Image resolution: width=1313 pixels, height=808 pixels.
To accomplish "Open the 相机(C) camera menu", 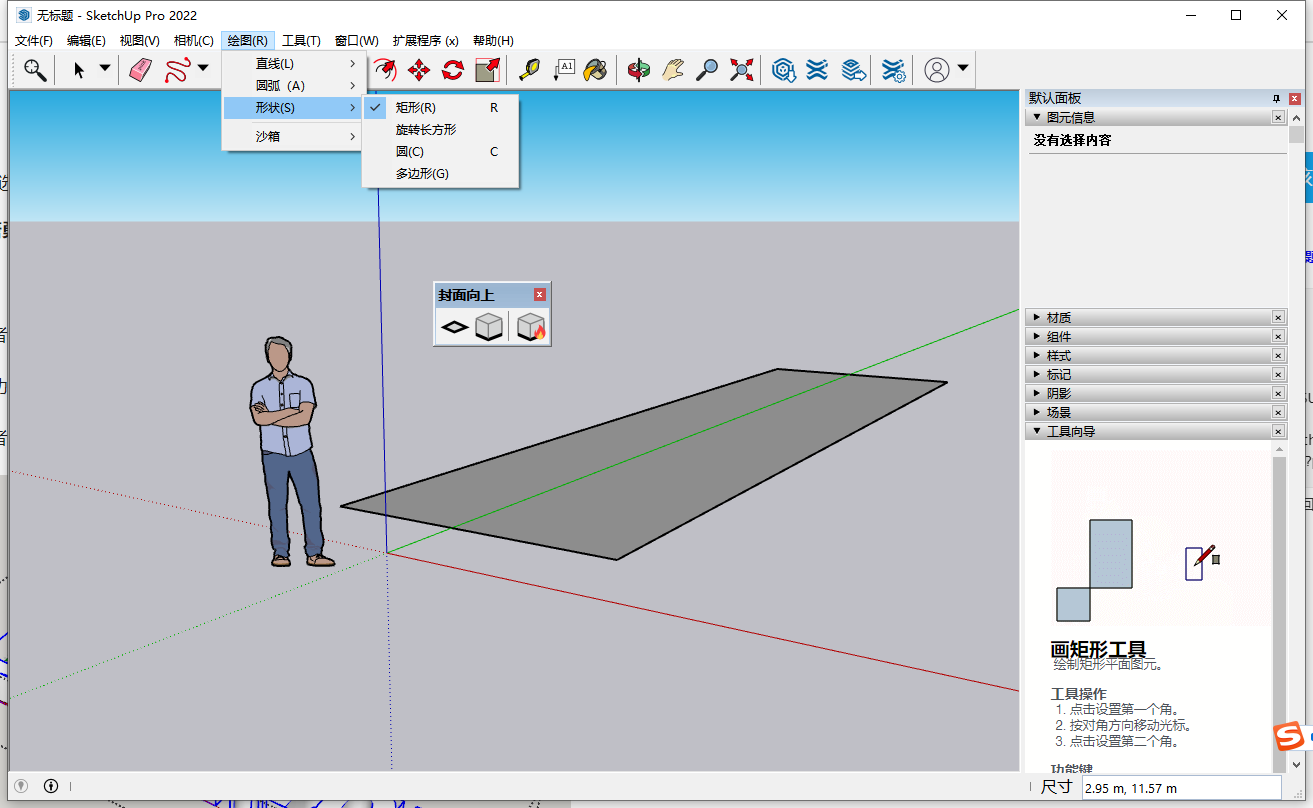I will click(x=193, y=41).
